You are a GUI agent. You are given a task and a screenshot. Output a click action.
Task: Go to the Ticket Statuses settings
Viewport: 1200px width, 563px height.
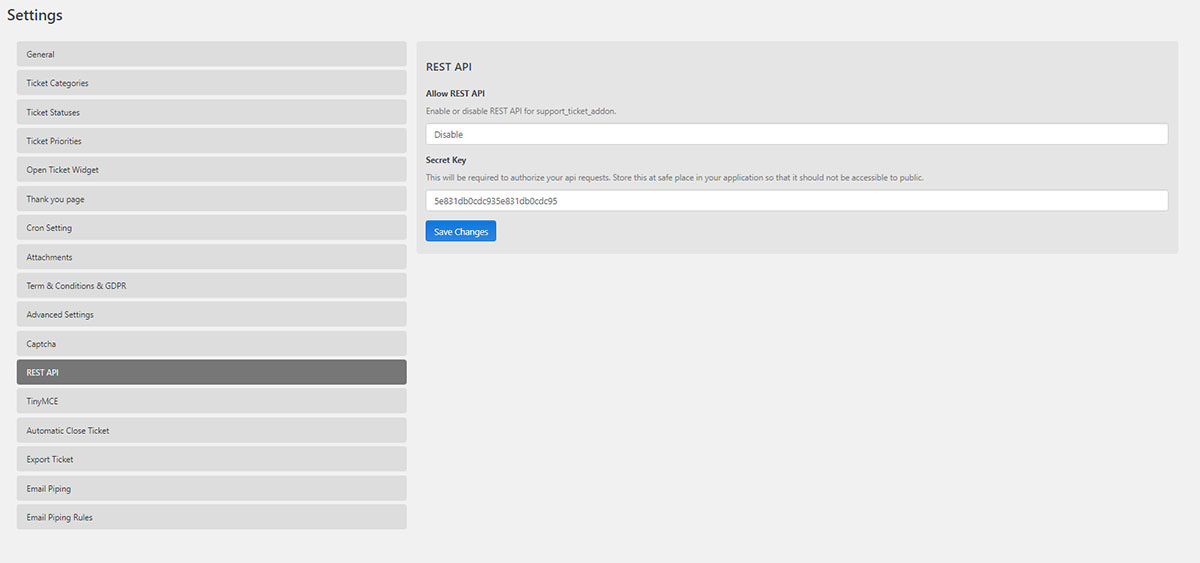211,112
